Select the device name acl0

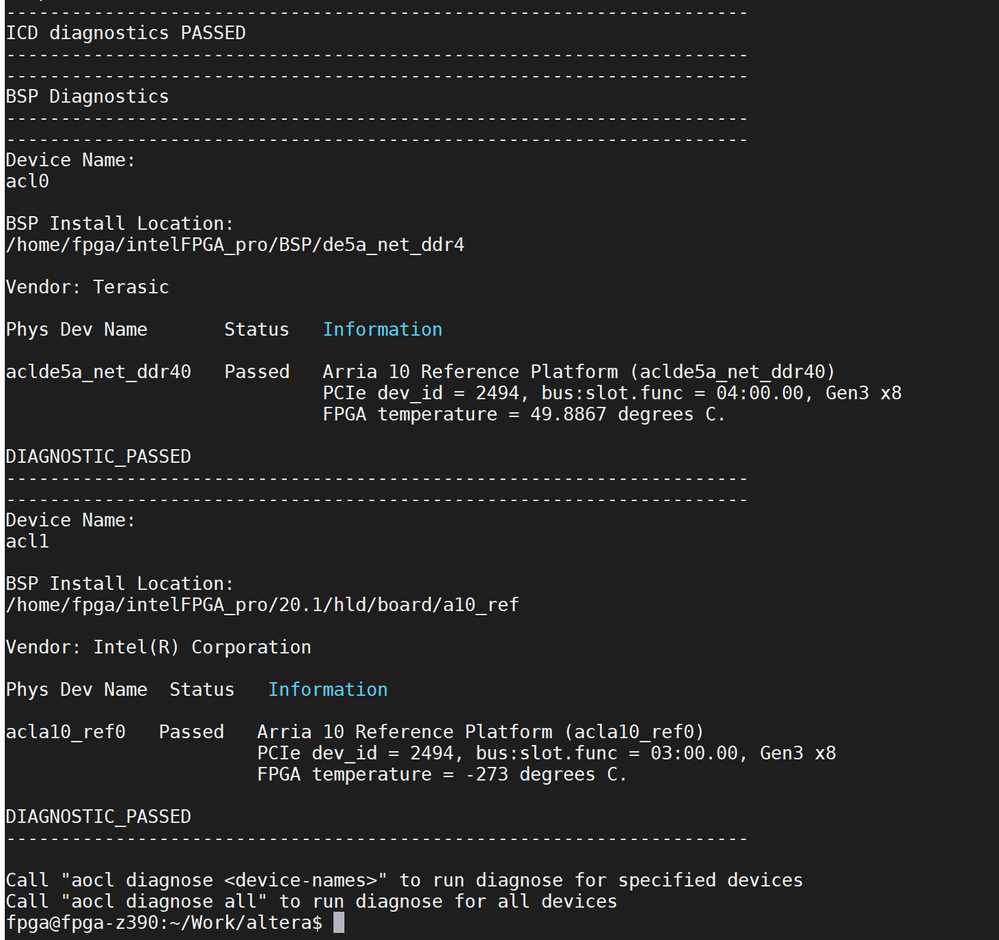(x=28, y=181)
